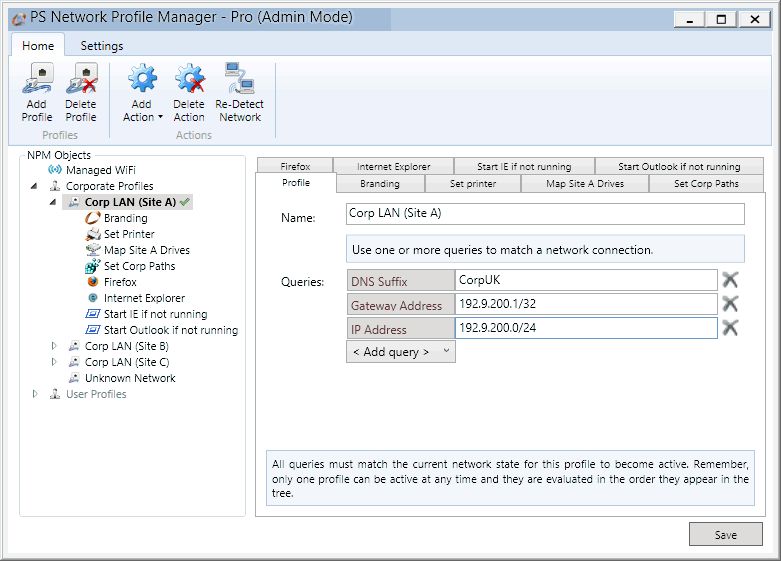The width and height of the screenshot is (781, 561).
Task: Expand the Corp LAN (Site B) node
Action: (54, 346)
